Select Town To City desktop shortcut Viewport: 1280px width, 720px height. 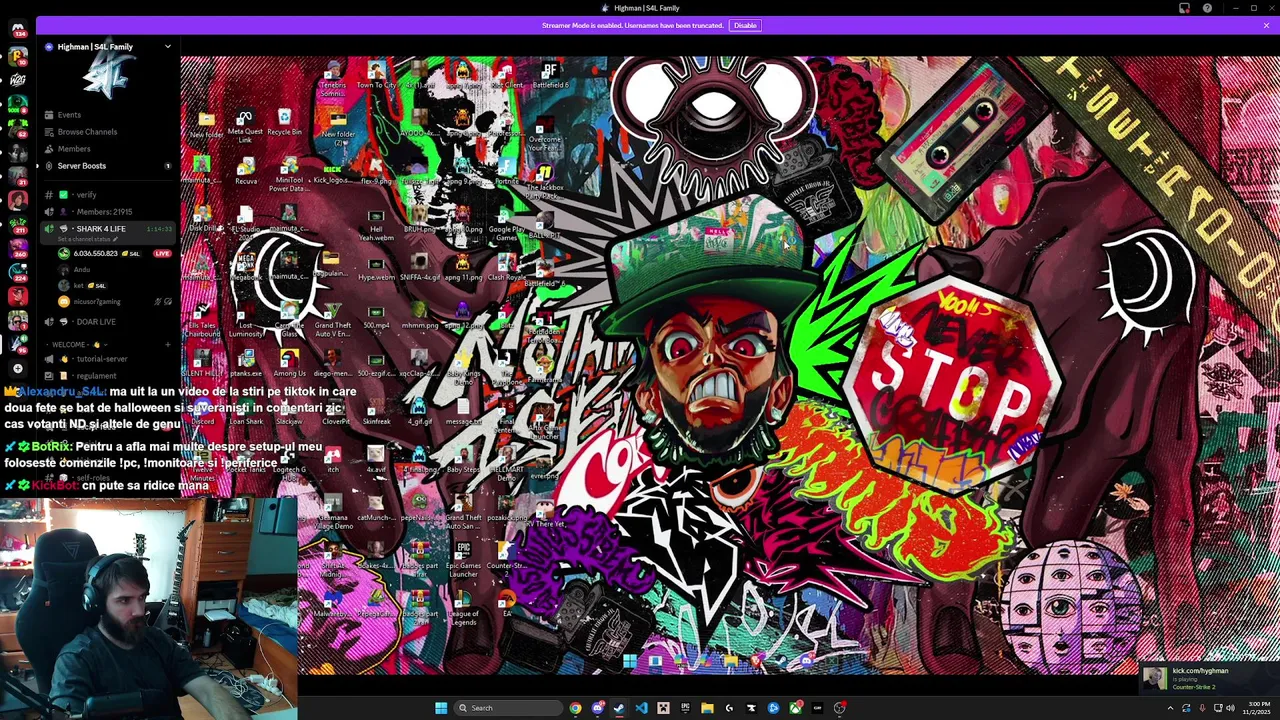click(376, 75)
